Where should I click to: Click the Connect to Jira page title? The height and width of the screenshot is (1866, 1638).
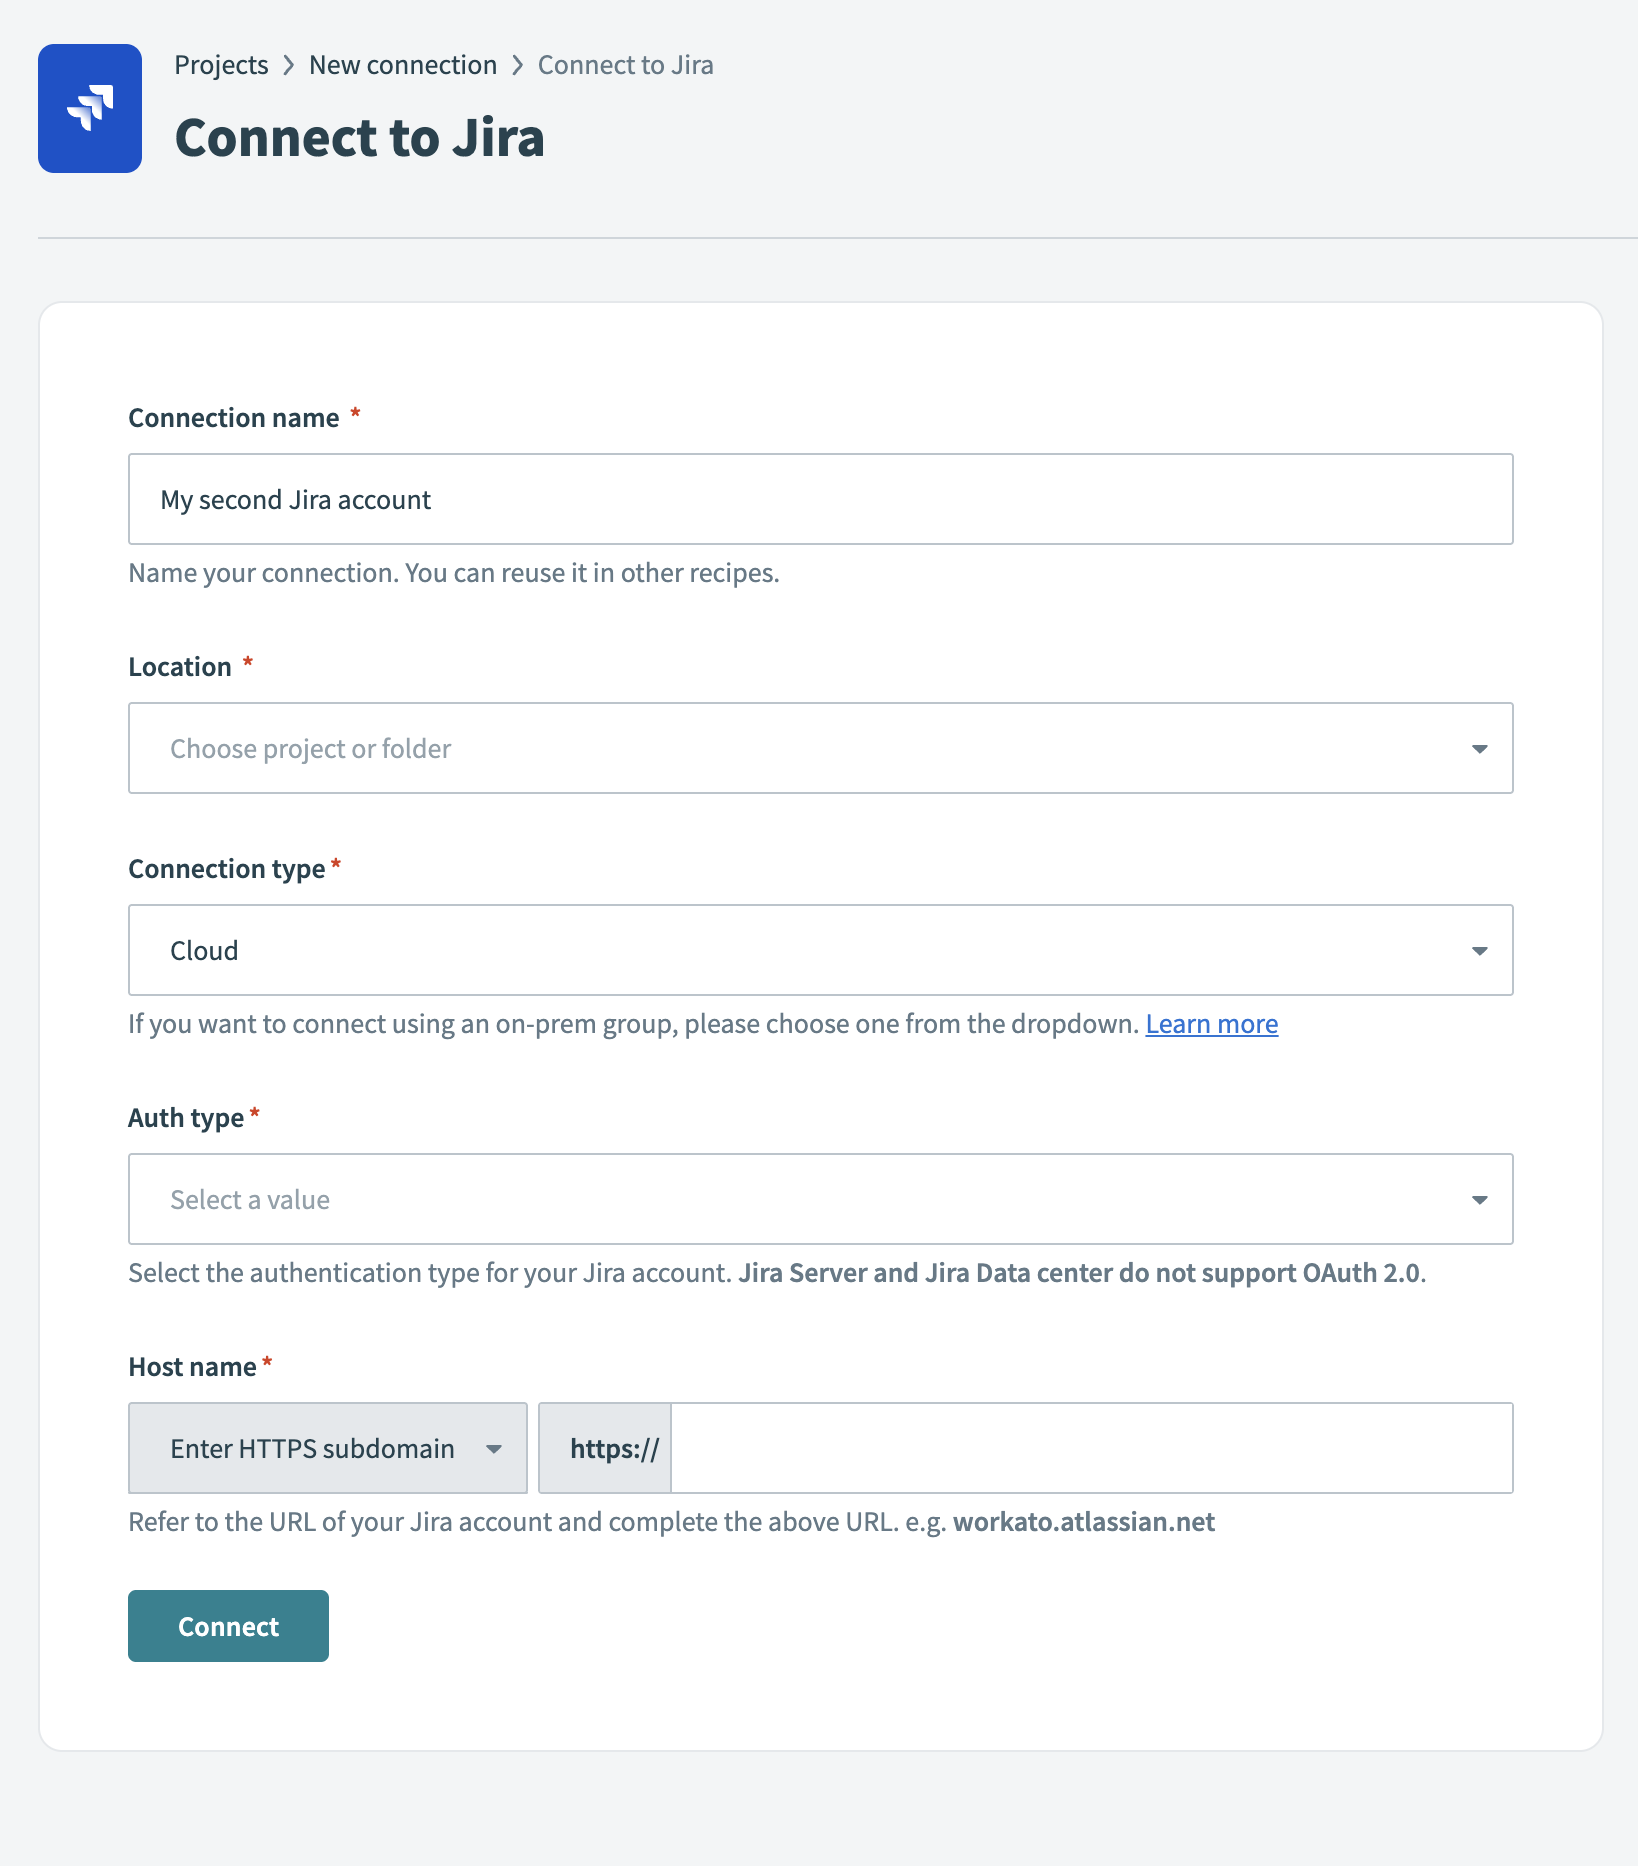tap(360, 137)
